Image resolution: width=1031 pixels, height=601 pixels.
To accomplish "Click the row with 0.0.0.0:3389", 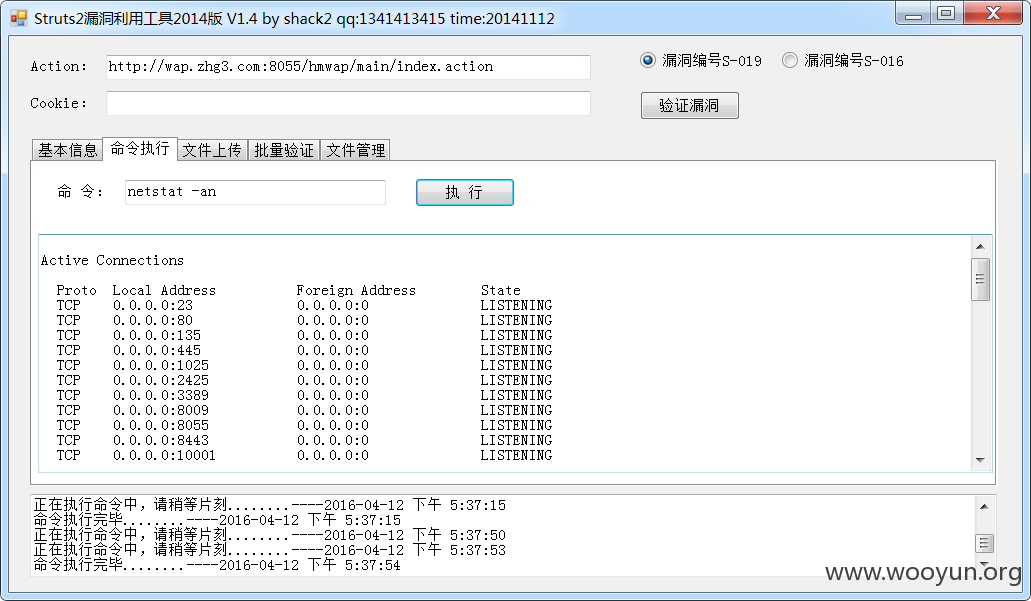I will [304, 395].
